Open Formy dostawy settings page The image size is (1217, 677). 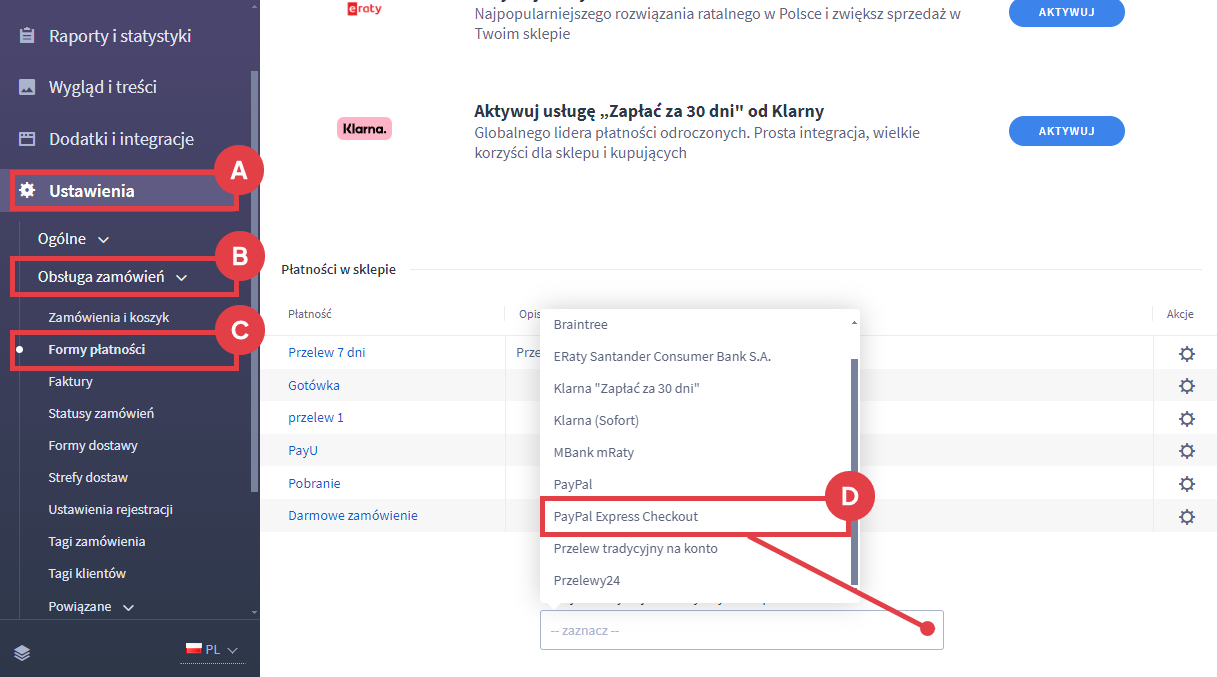[x=93, y=445]
